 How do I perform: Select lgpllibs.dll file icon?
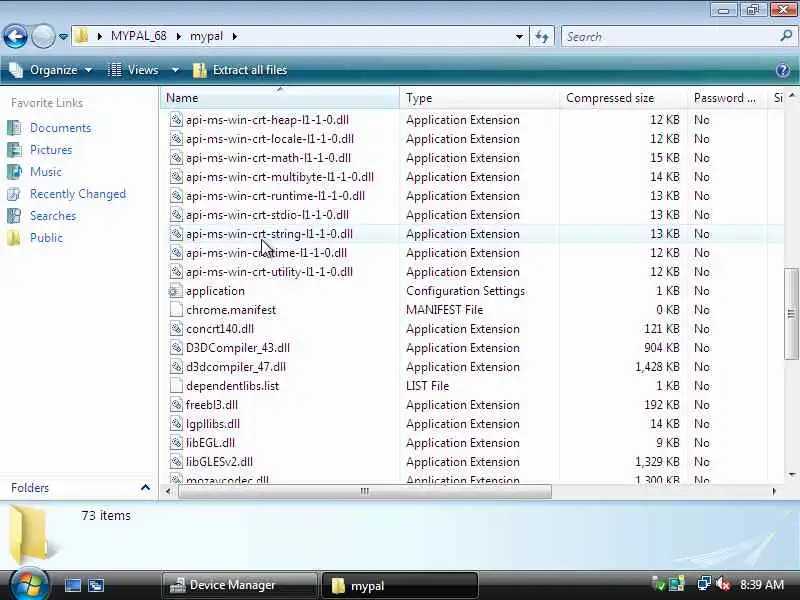pyautogui.click(x=176, y=424)
